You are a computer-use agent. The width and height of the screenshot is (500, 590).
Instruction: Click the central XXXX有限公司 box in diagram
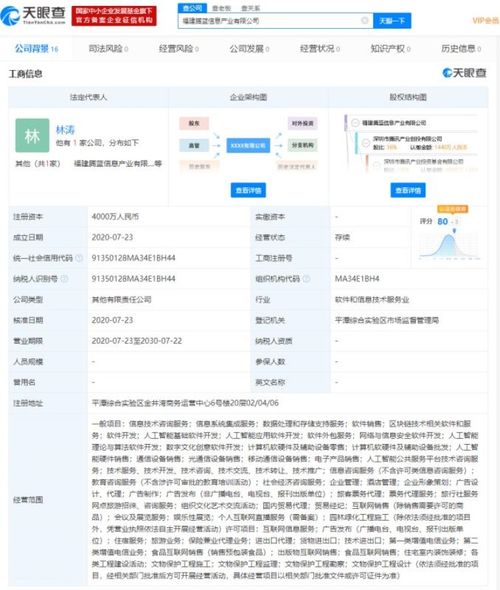pos(248,145)
